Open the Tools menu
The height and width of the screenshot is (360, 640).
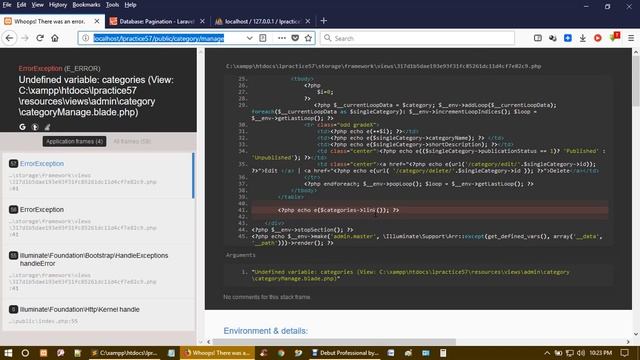pos(112,5)
